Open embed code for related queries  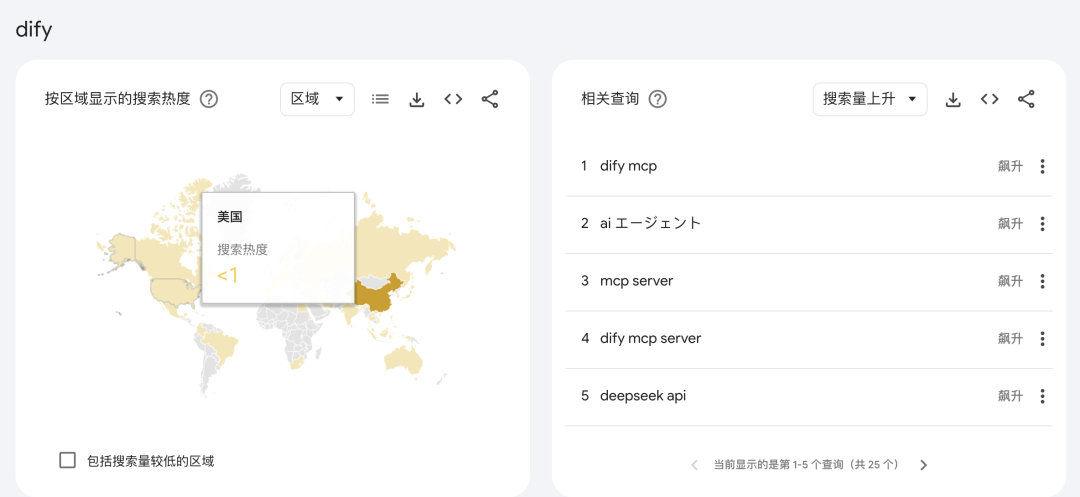pos(989,99)
